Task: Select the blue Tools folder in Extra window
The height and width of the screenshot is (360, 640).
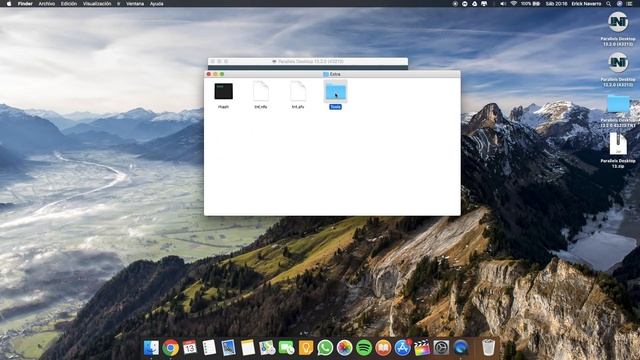Action: coord(336,91)
